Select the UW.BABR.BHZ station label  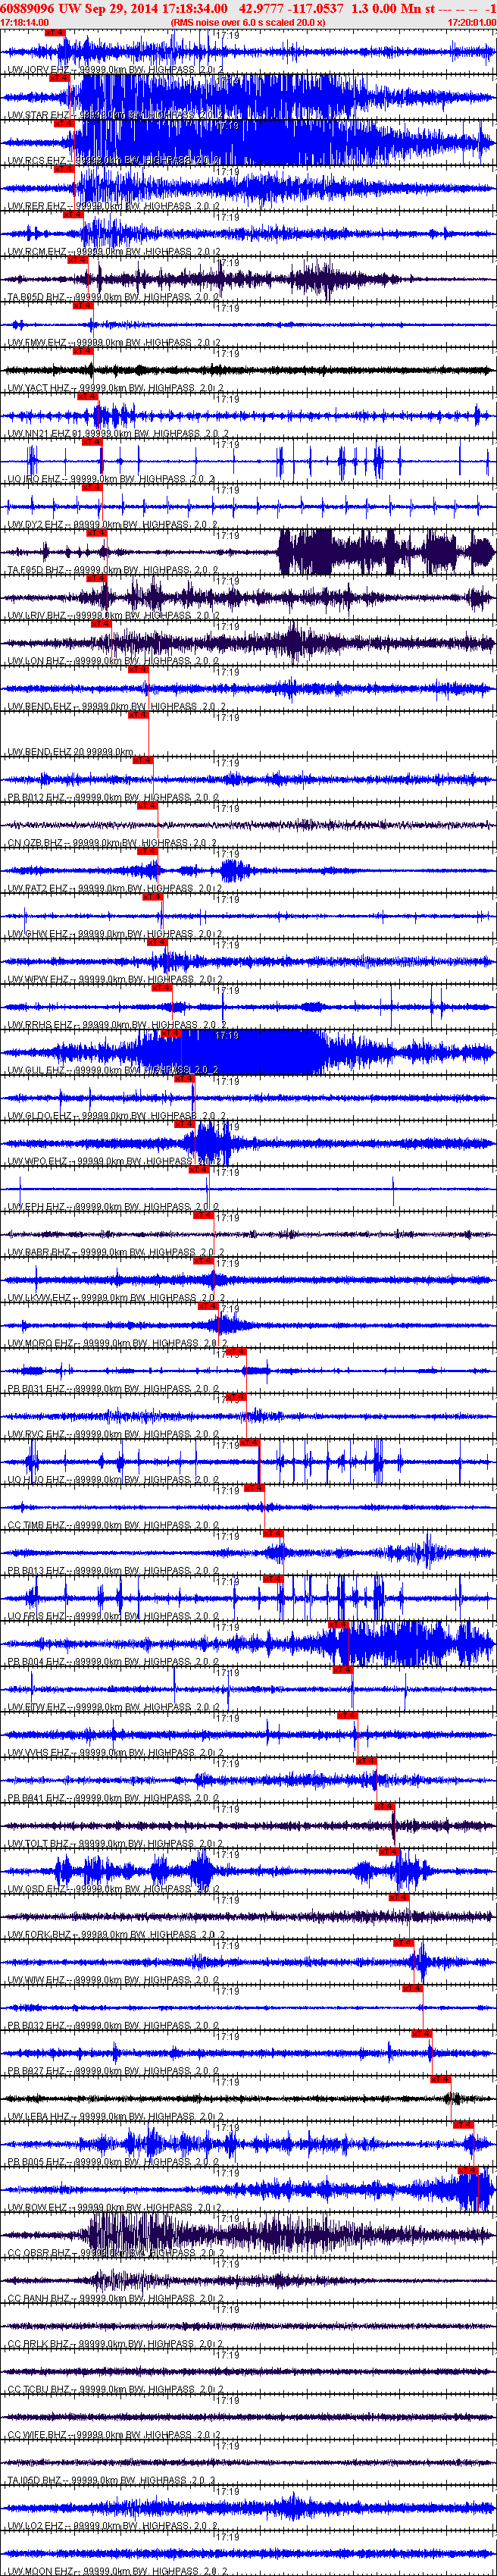pos(115,1252)
